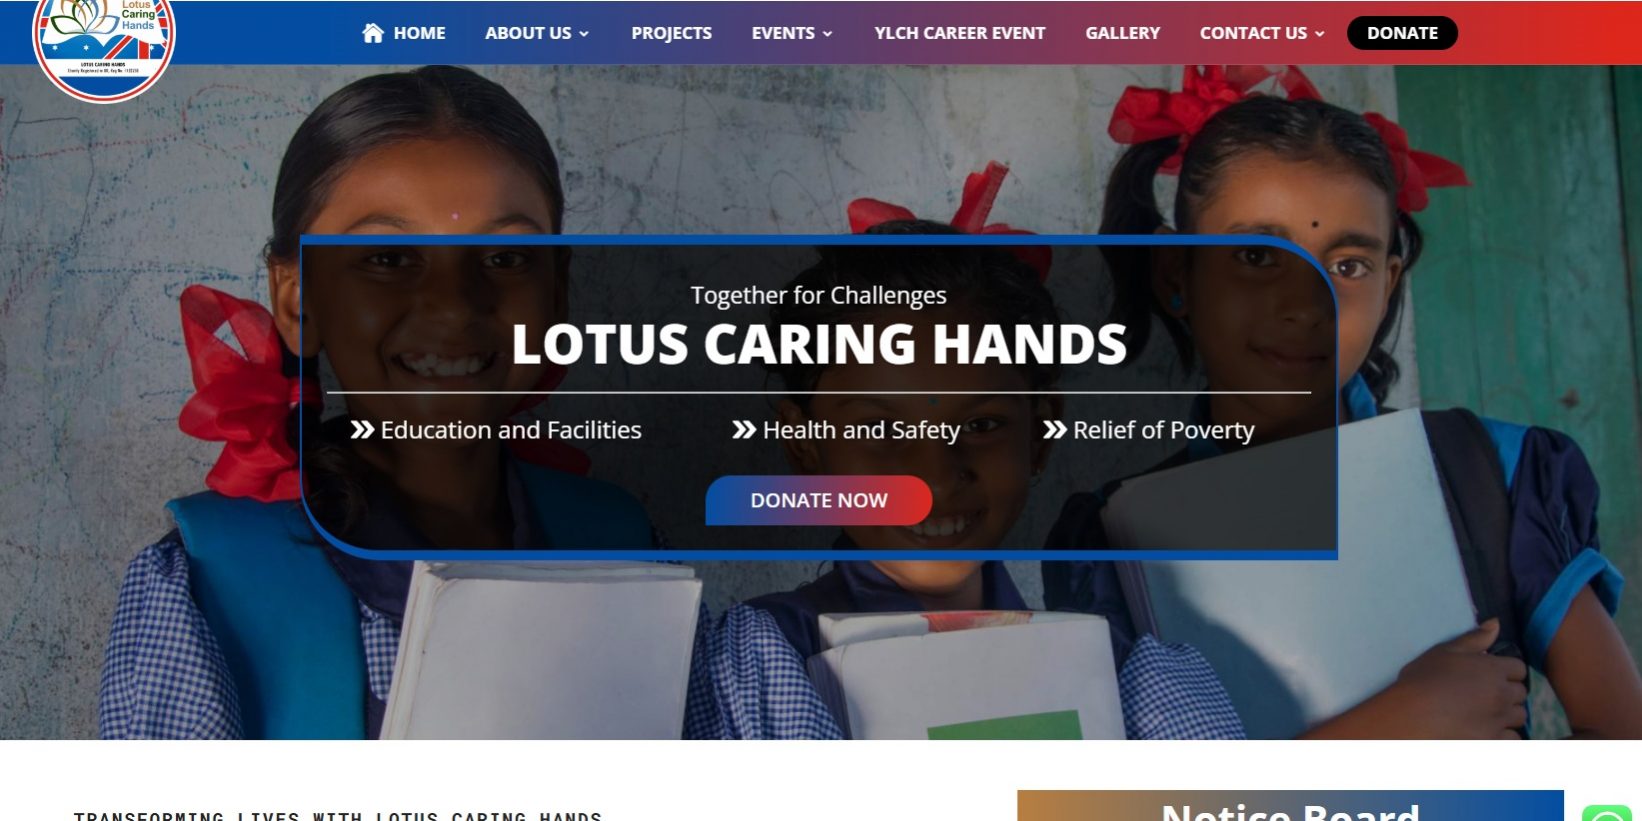The image size is (1642, 821).
Task: Click the black Donate button
Action: pos(1402,33)
